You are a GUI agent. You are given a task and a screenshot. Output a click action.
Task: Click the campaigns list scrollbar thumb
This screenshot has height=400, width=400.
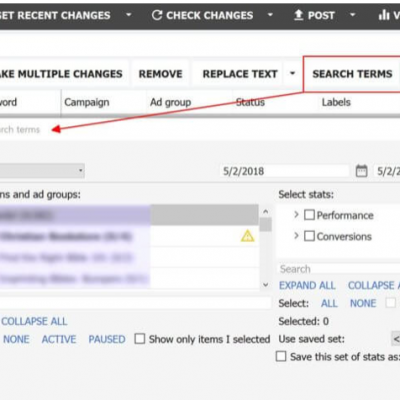(265, 224)
